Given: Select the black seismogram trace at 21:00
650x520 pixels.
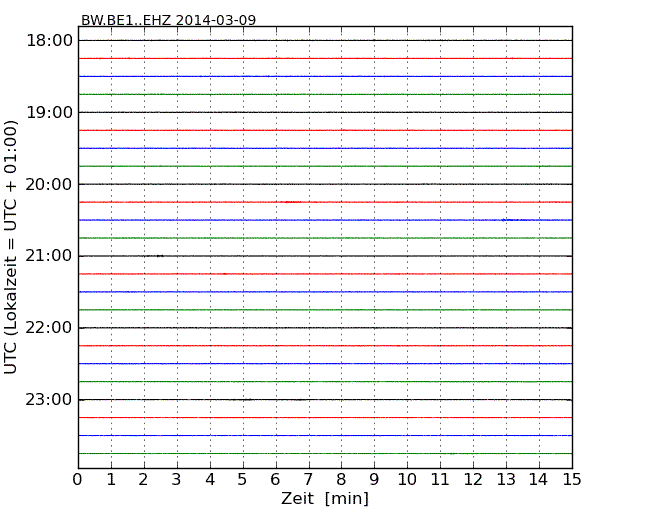Looking at the screenshot, I should click(325, 256).
